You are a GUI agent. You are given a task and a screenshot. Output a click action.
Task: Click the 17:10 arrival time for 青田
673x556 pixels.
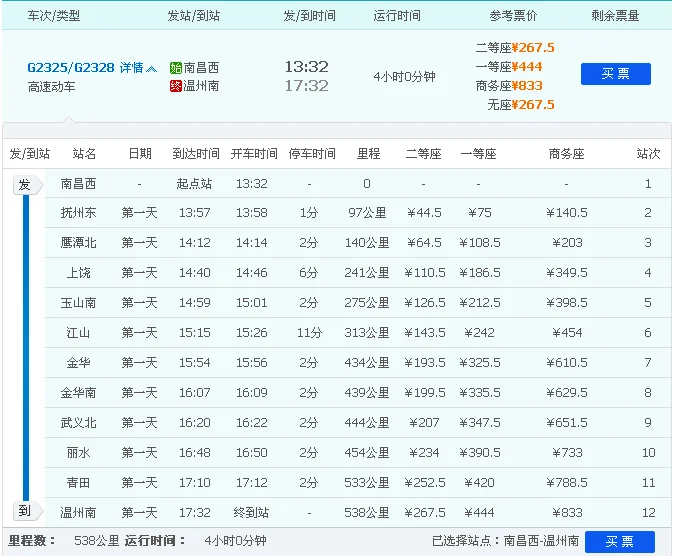click(x=194, y=483)
